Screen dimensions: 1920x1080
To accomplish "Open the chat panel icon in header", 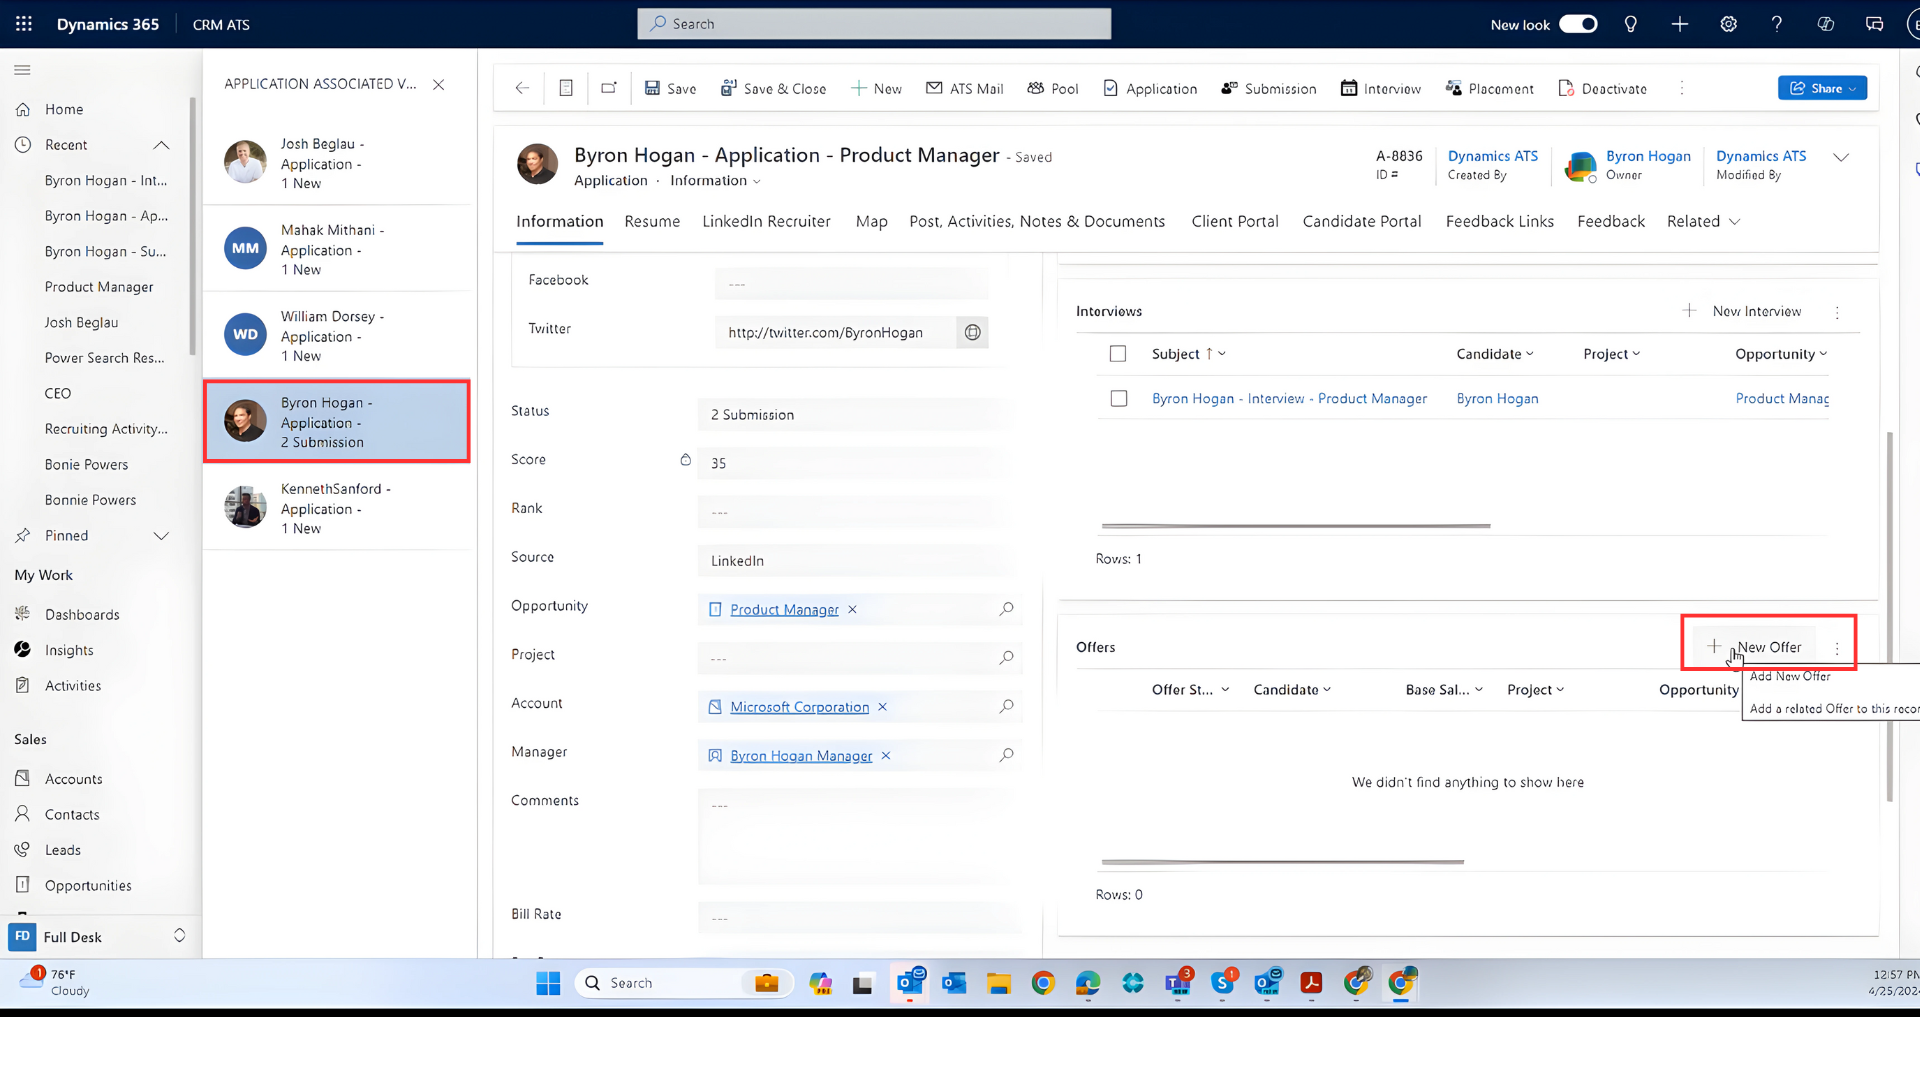I will (x=1875, y=24).
